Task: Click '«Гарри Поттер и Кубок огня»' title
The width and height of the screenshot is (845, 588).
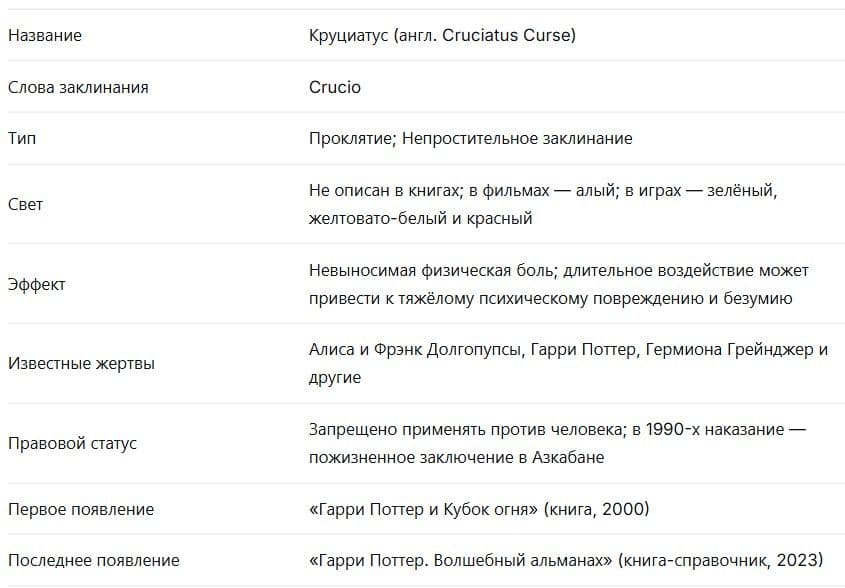Action: (x=423, y=509)
